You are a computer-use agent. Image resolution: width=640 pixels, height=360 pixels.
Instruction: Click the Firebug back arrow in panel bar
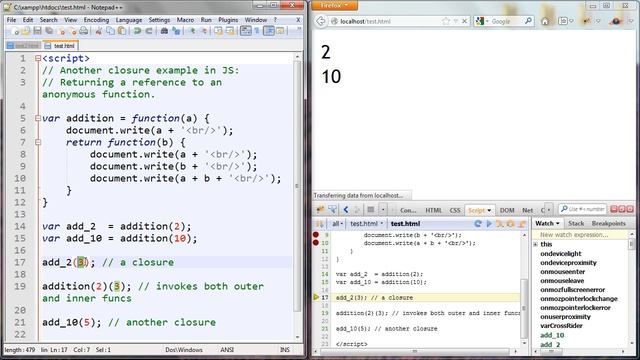(346, 210)
